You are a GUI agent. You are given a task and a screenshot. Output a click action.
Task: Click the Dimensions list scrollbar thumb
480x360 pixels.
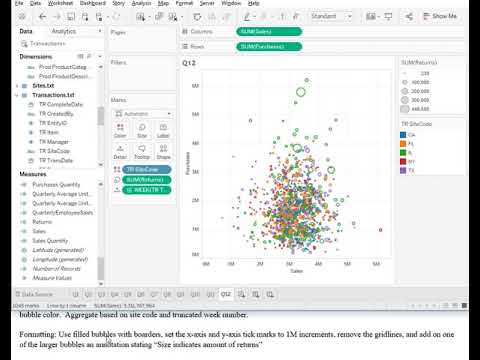(100, 117)
